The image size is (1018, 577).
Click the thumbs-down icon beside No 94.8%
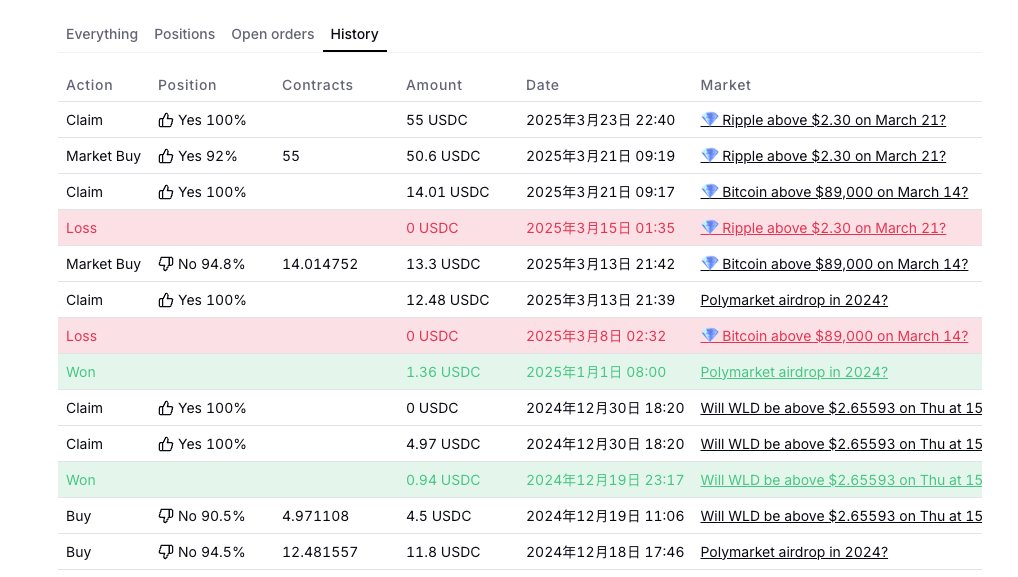click(166, 264)
